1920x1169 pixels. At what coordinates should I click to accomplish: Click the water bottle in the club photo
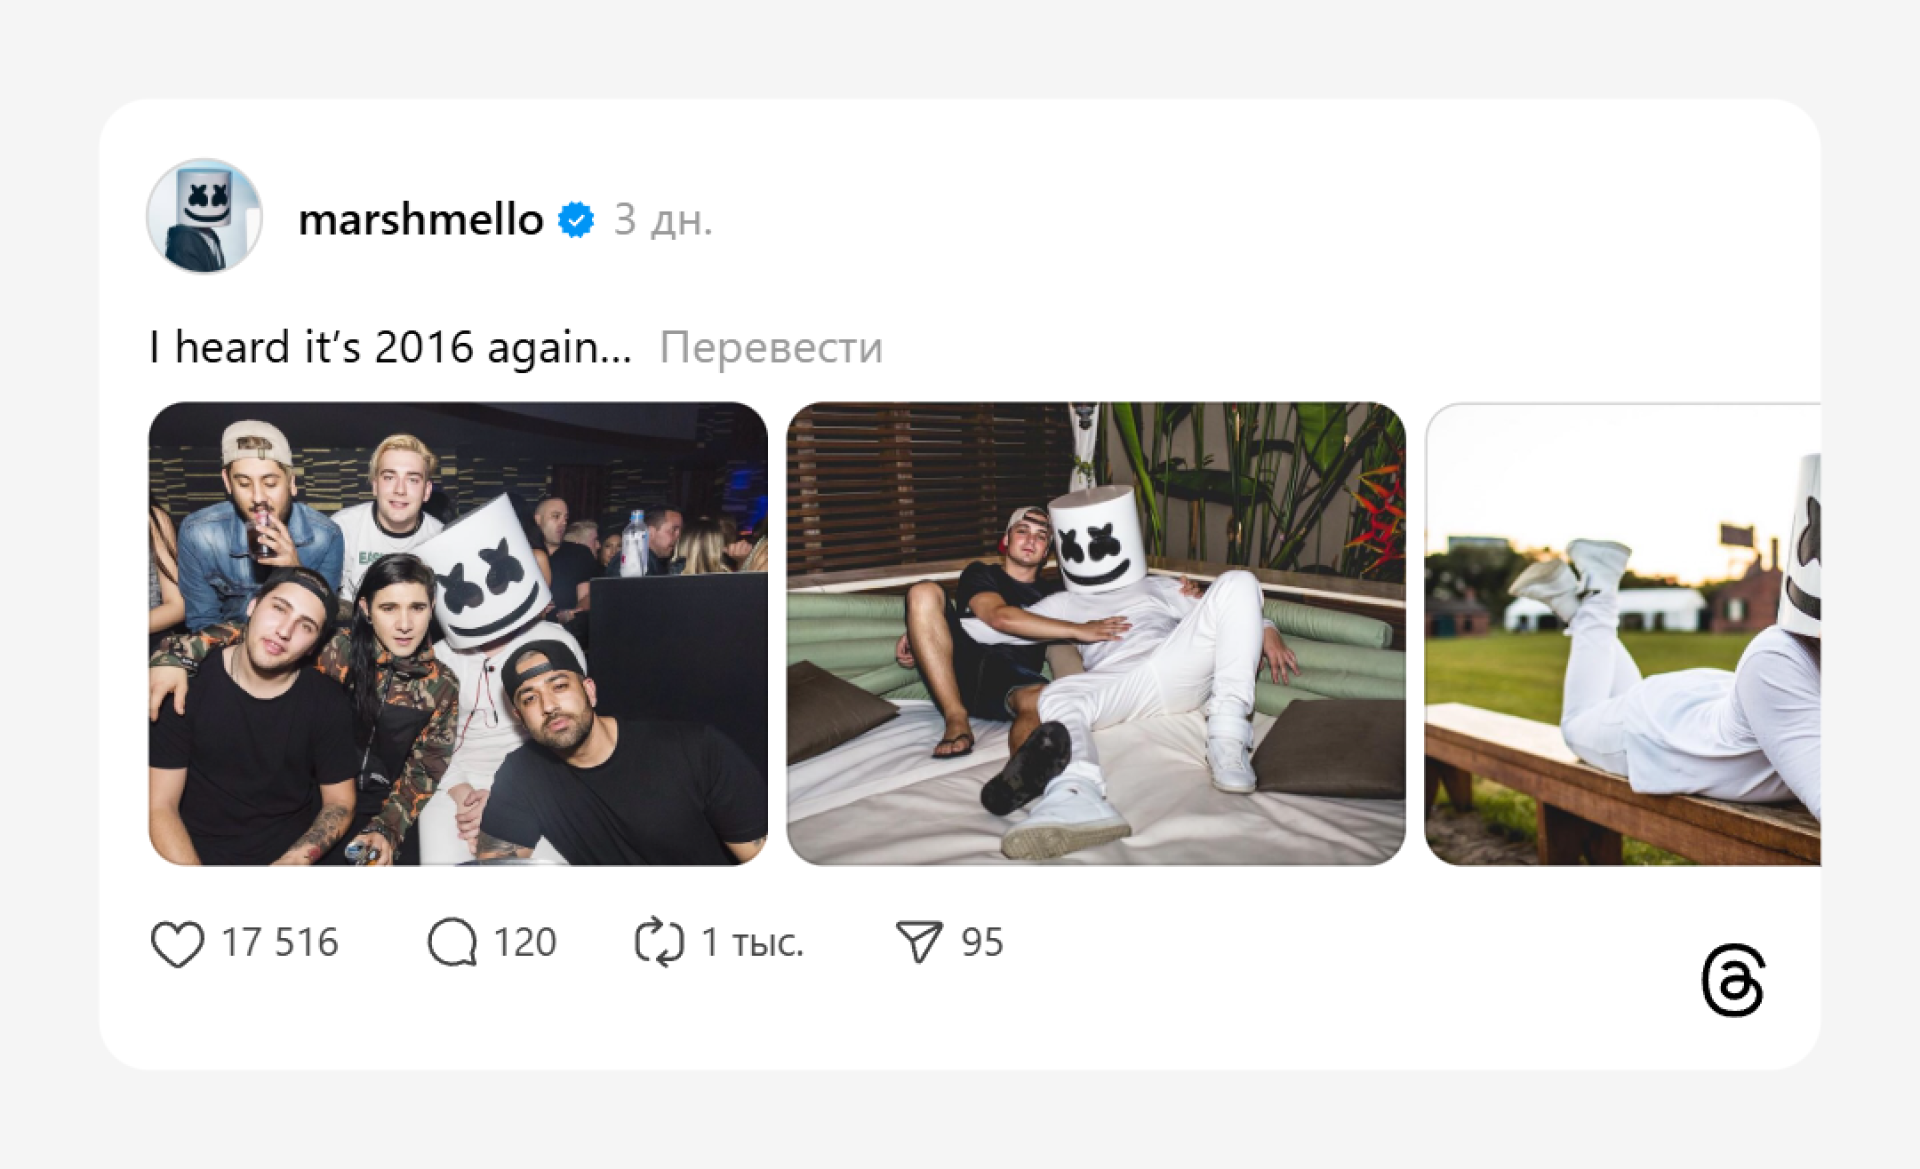[634, 543]
